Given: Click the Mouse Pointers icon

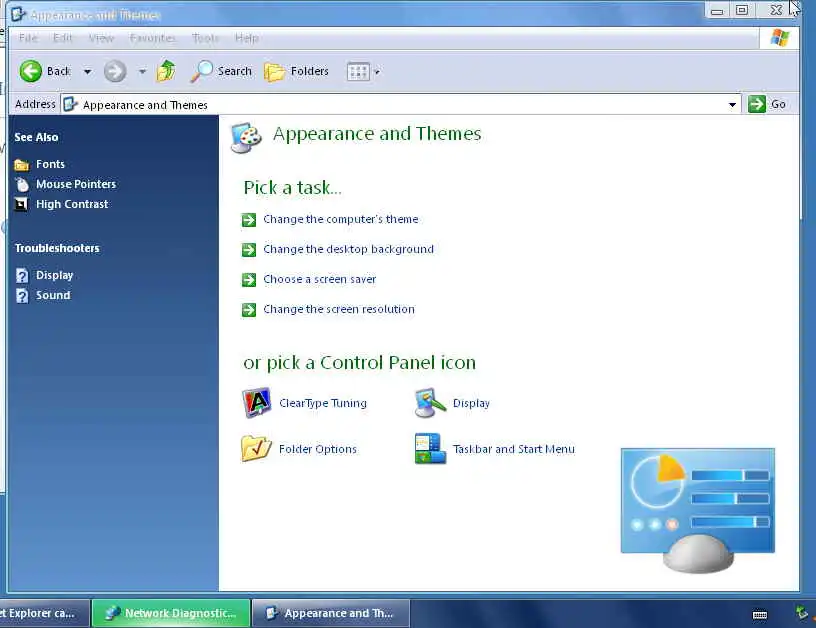Looking at the screenshot, I should click(22, 185).
